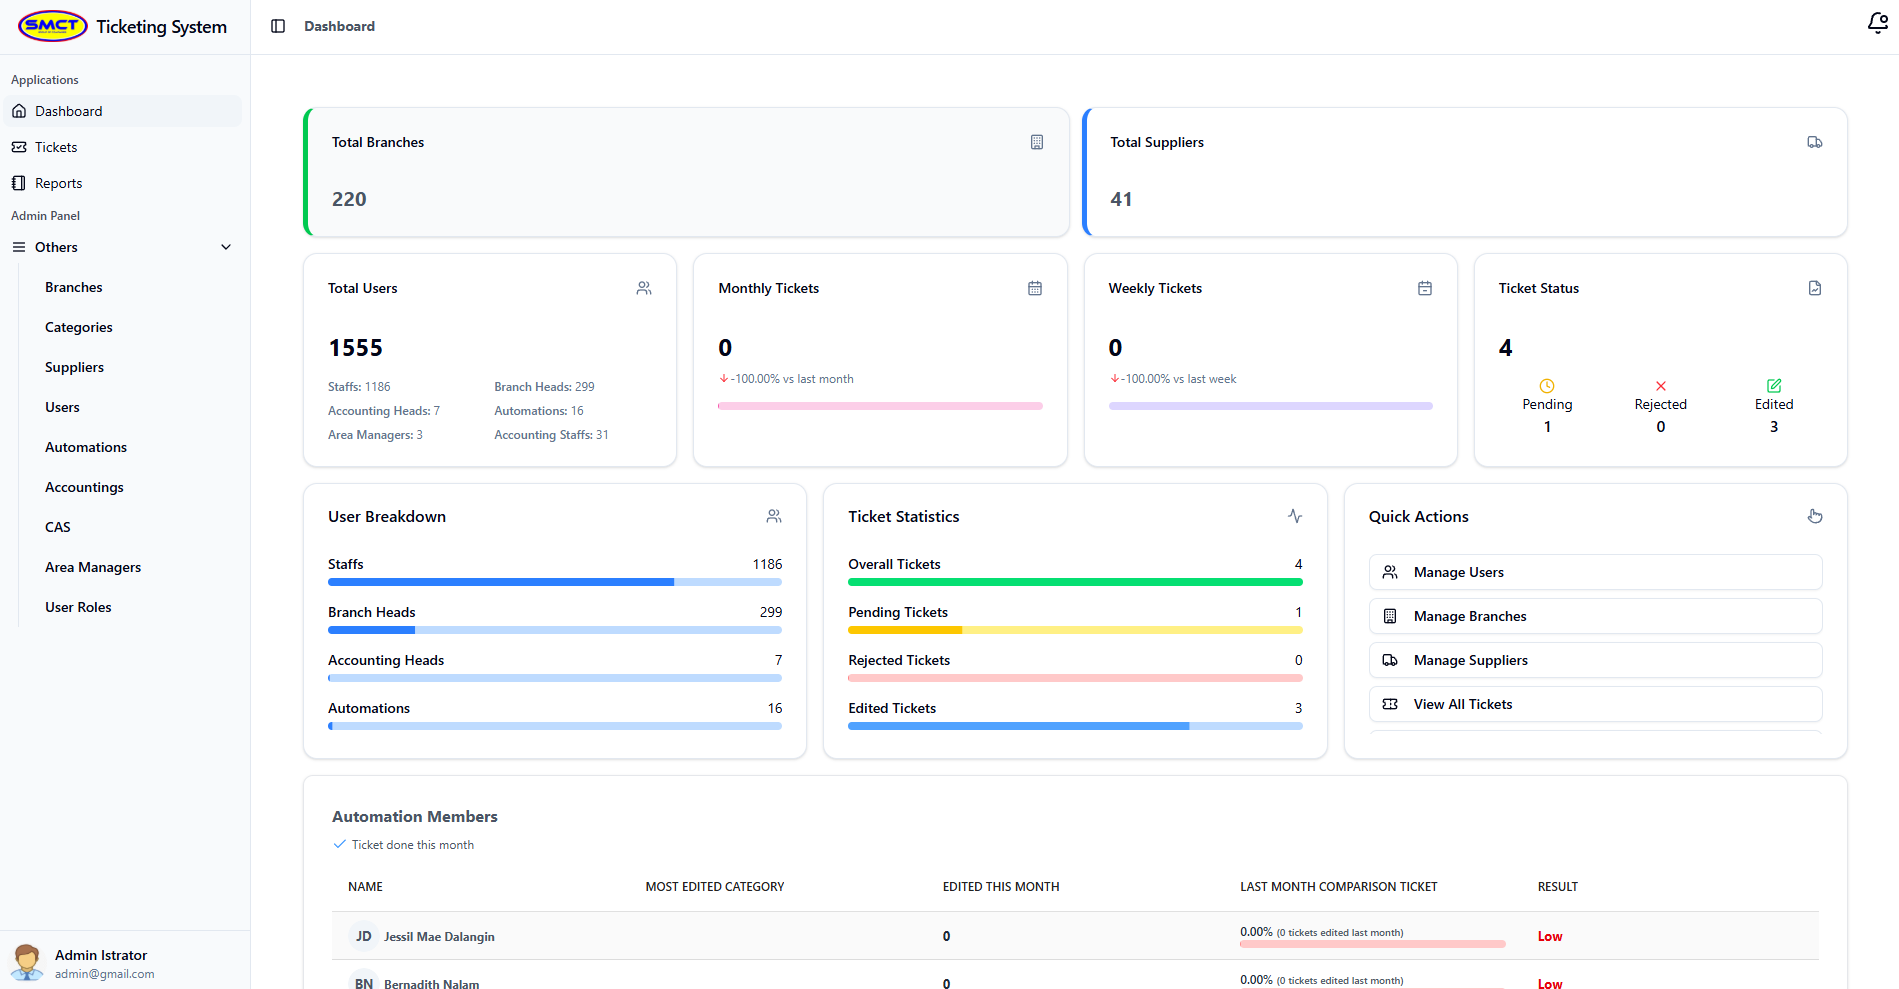This screenshot has height=989, width=1899.
Task: Open Reports in the sidebar
Action: [58, 183]
